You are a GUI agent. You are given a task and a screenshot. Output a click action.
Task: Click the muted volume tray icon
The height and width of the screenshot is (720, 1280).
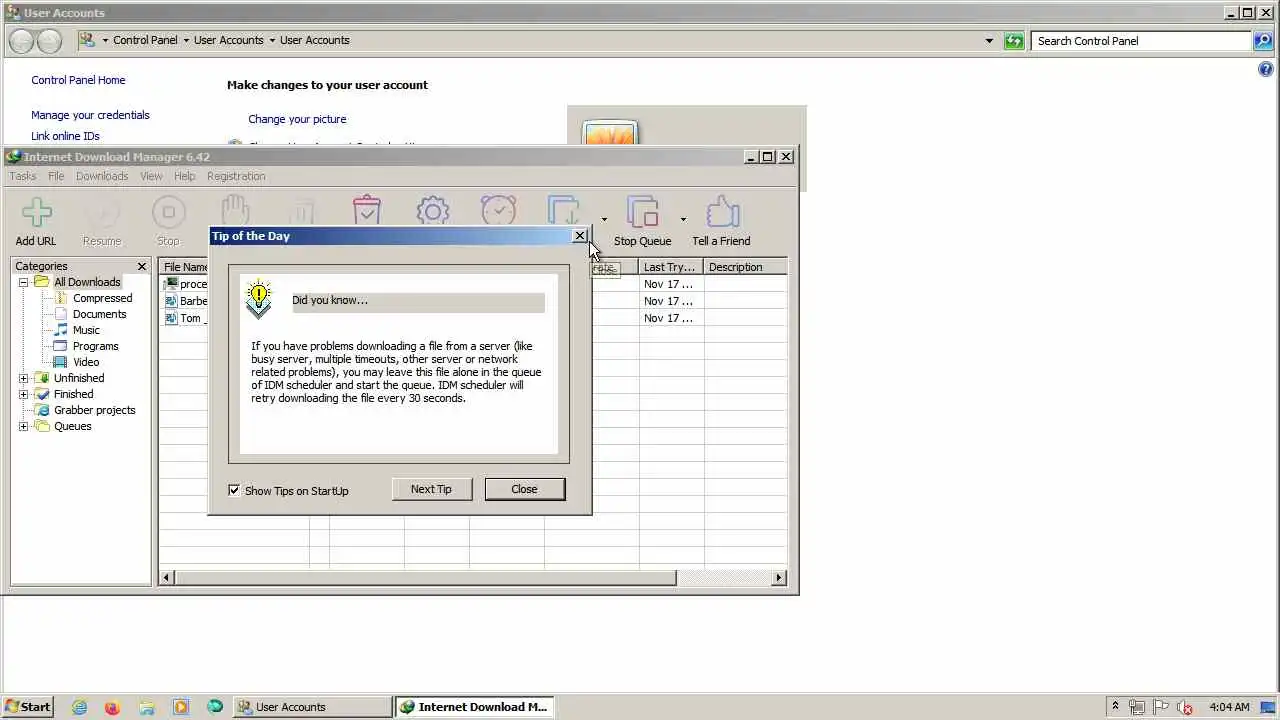pos(1185,707)
